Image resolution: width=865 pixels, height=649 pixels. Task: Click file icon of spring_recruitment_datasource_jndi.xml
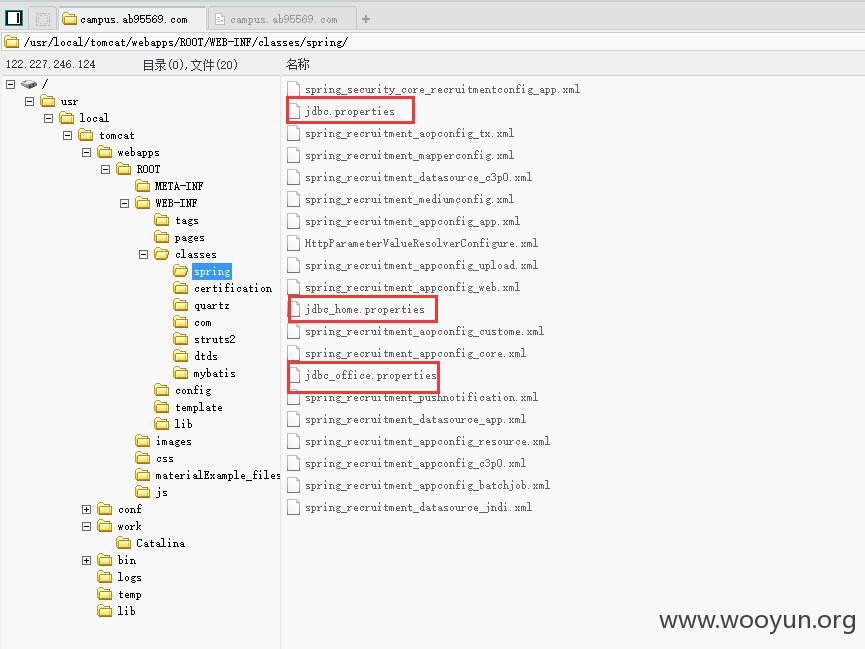[x=293, y=507]
